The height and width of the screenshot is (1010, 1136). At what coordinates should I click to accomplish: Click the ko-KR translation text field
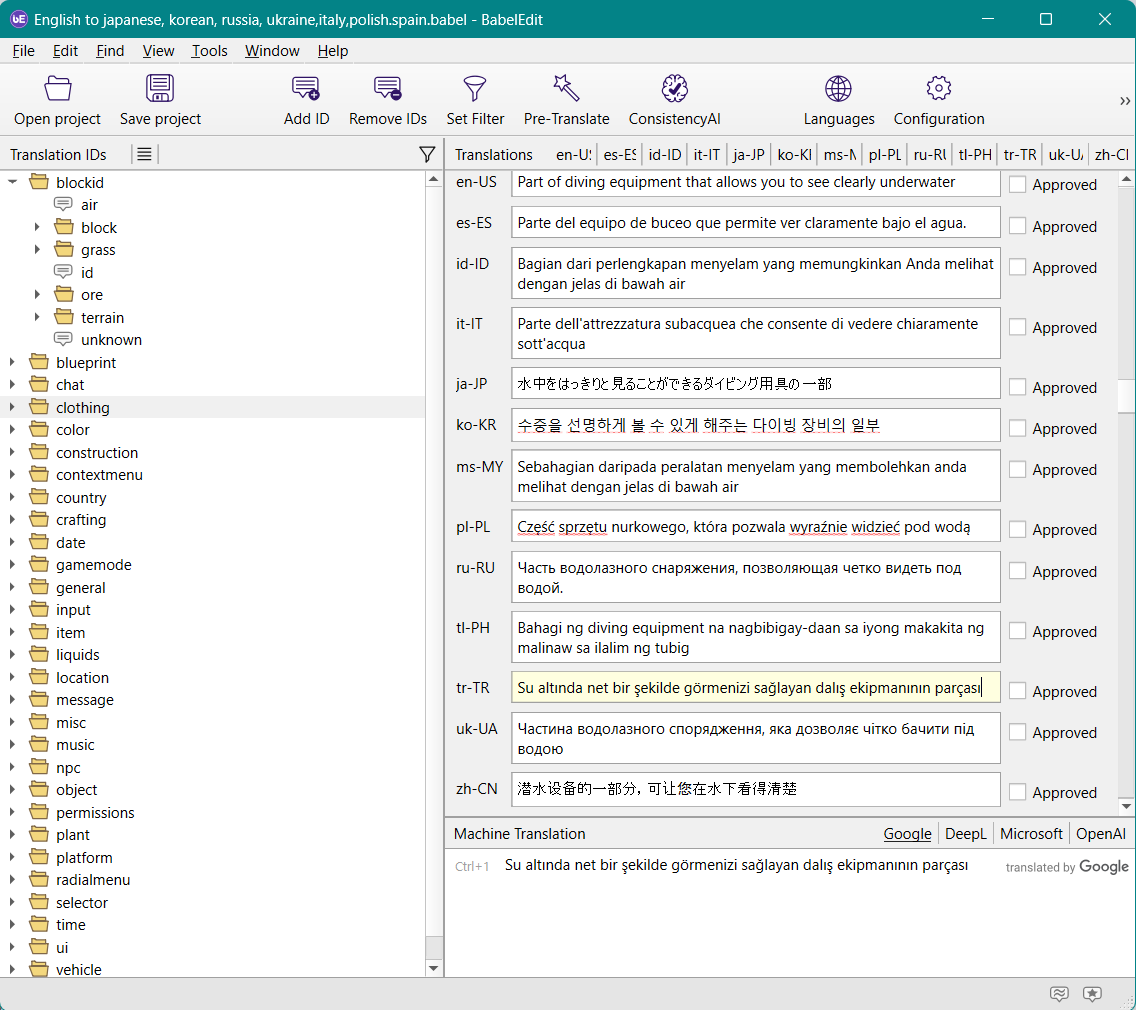pos(755,426)
